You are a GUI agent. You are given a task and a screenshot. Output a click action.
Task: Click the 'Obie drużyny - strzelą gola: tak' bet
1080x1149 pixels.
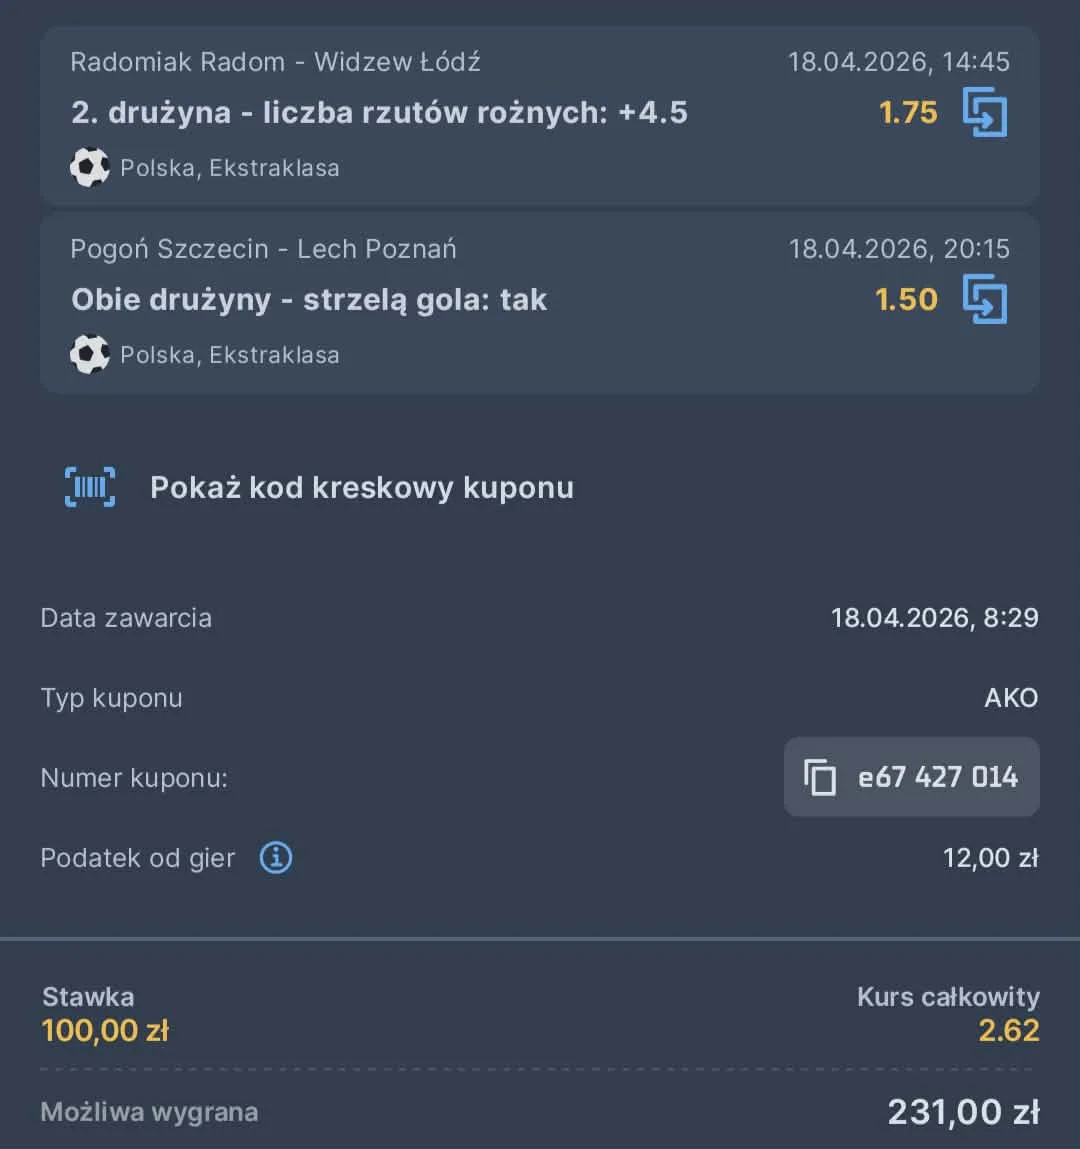[x=309, y=299]
